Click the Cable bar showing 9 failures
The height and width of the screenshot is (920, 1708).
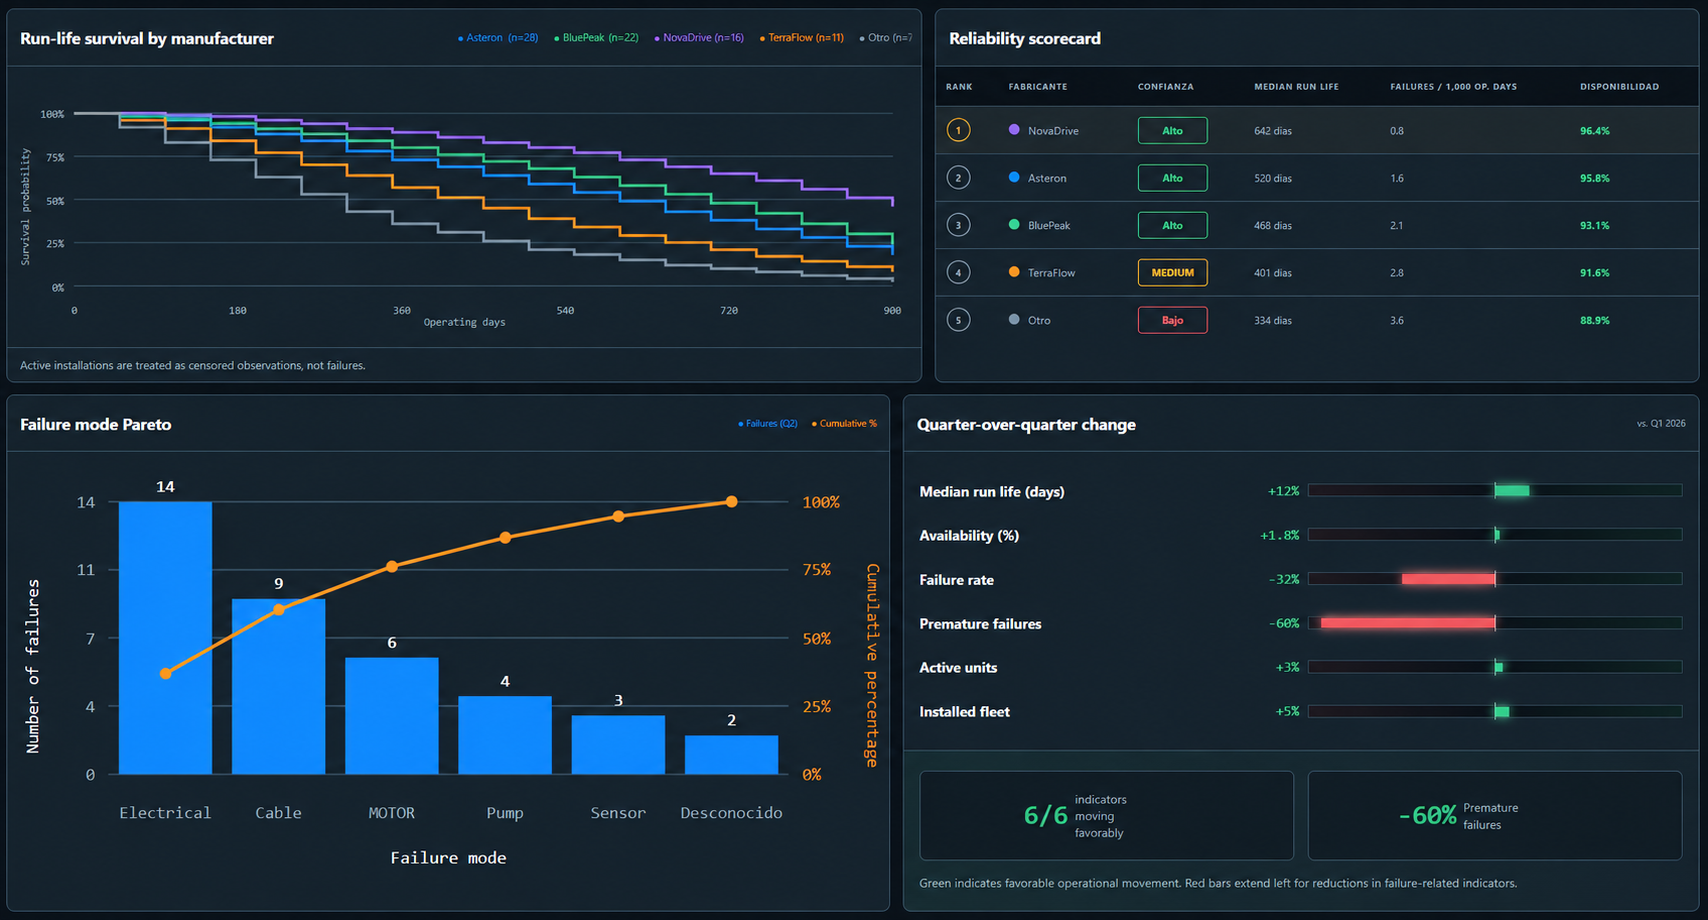[x=278, y=686]
